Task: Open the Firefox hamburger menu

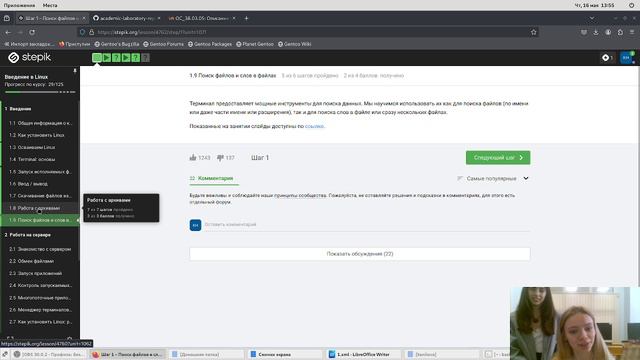Action: [632, 32]
